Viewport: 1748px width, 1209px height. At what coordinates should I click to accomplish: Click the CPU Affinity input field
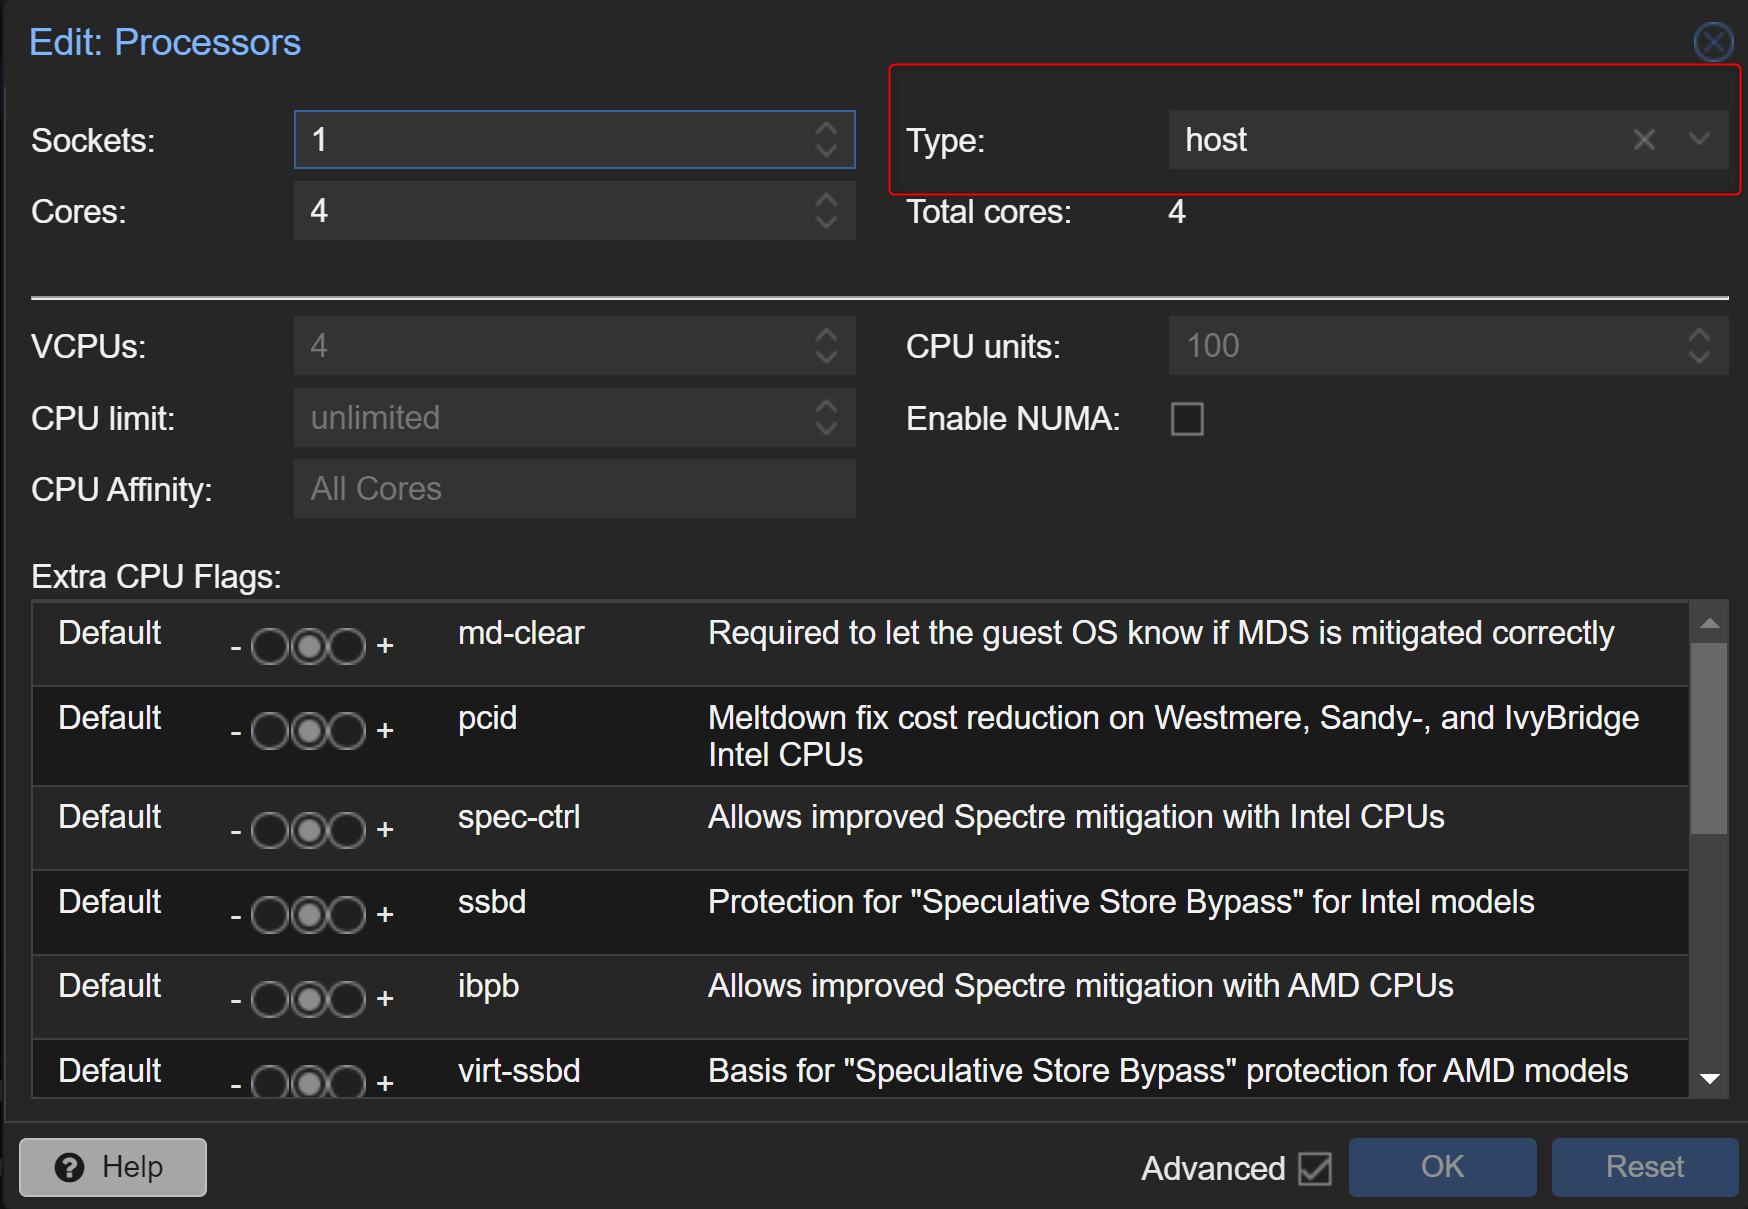574,489
